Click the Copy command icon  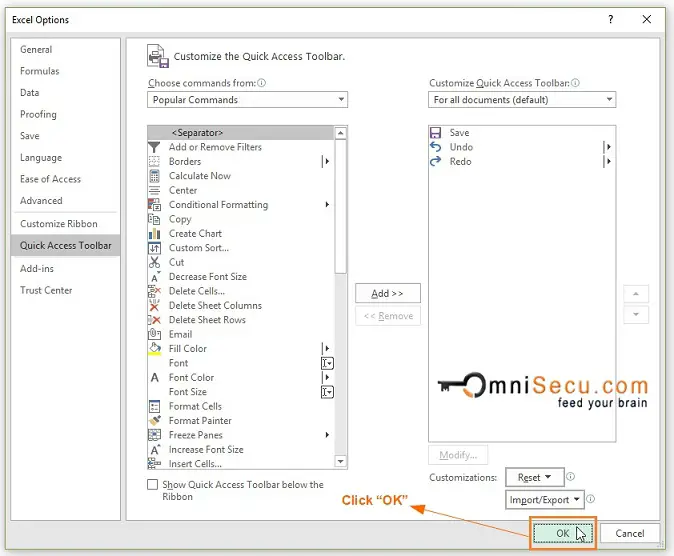154,219
